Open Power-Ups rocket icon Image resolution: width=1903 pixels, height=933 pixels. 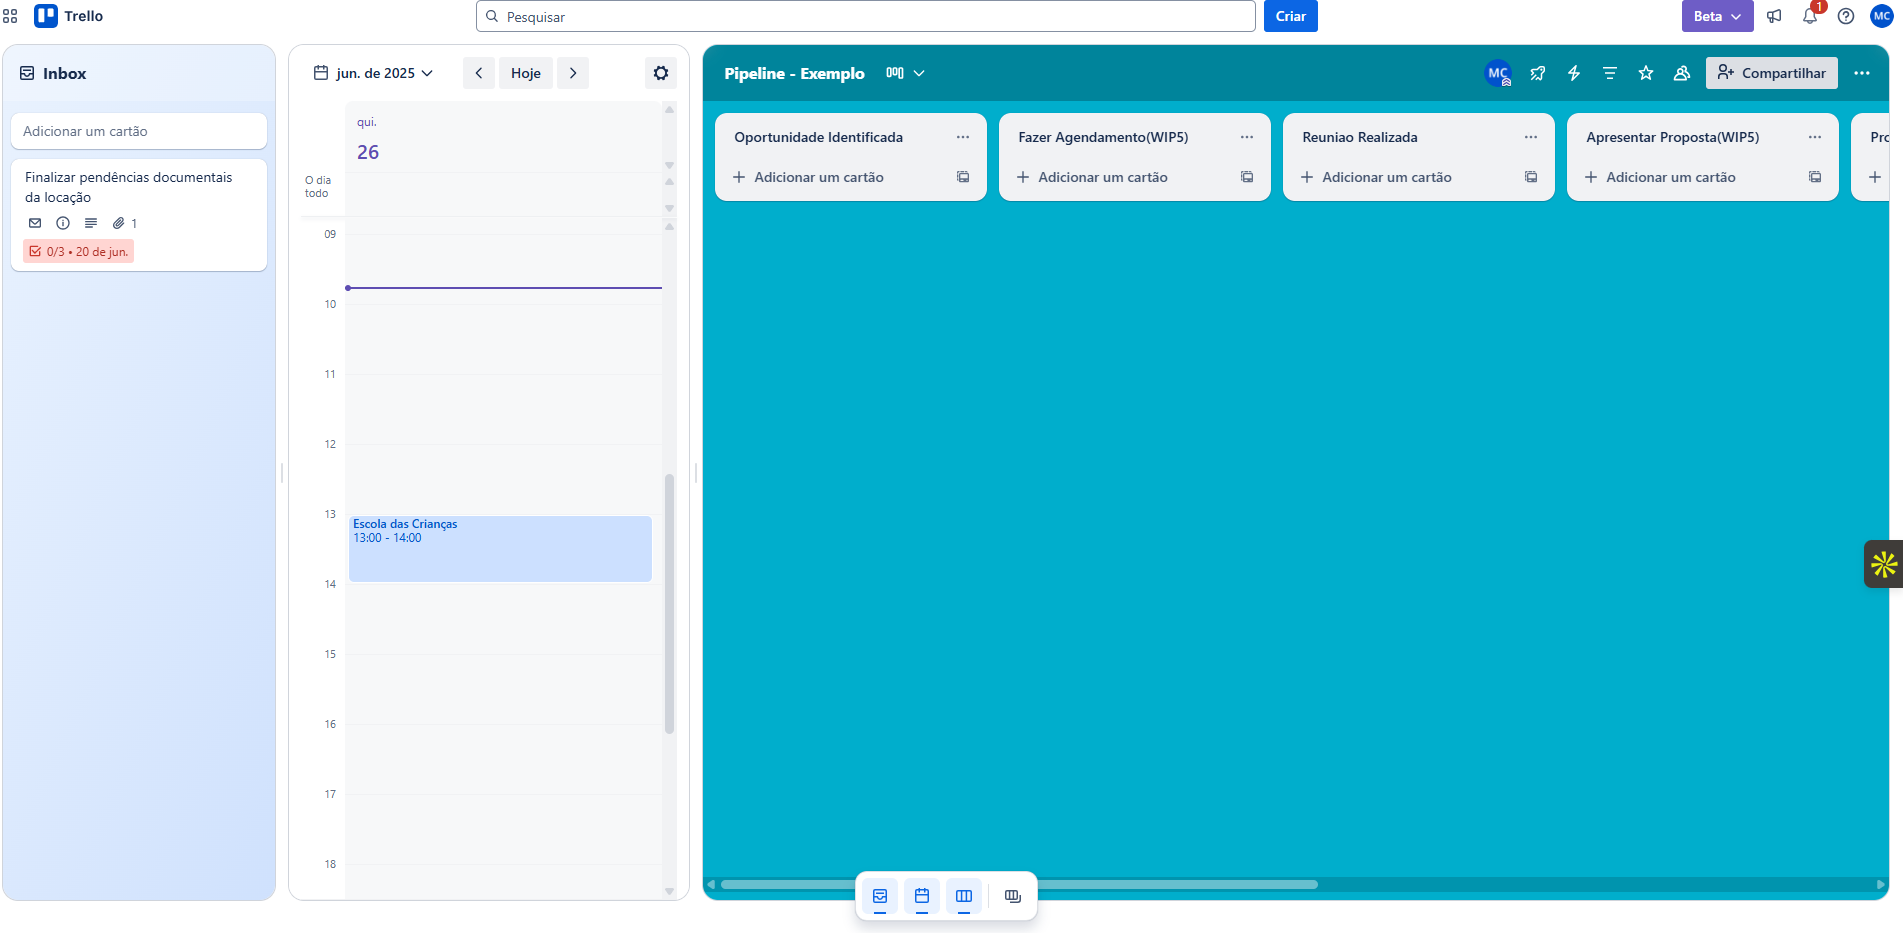click(x=1538, y=73)
